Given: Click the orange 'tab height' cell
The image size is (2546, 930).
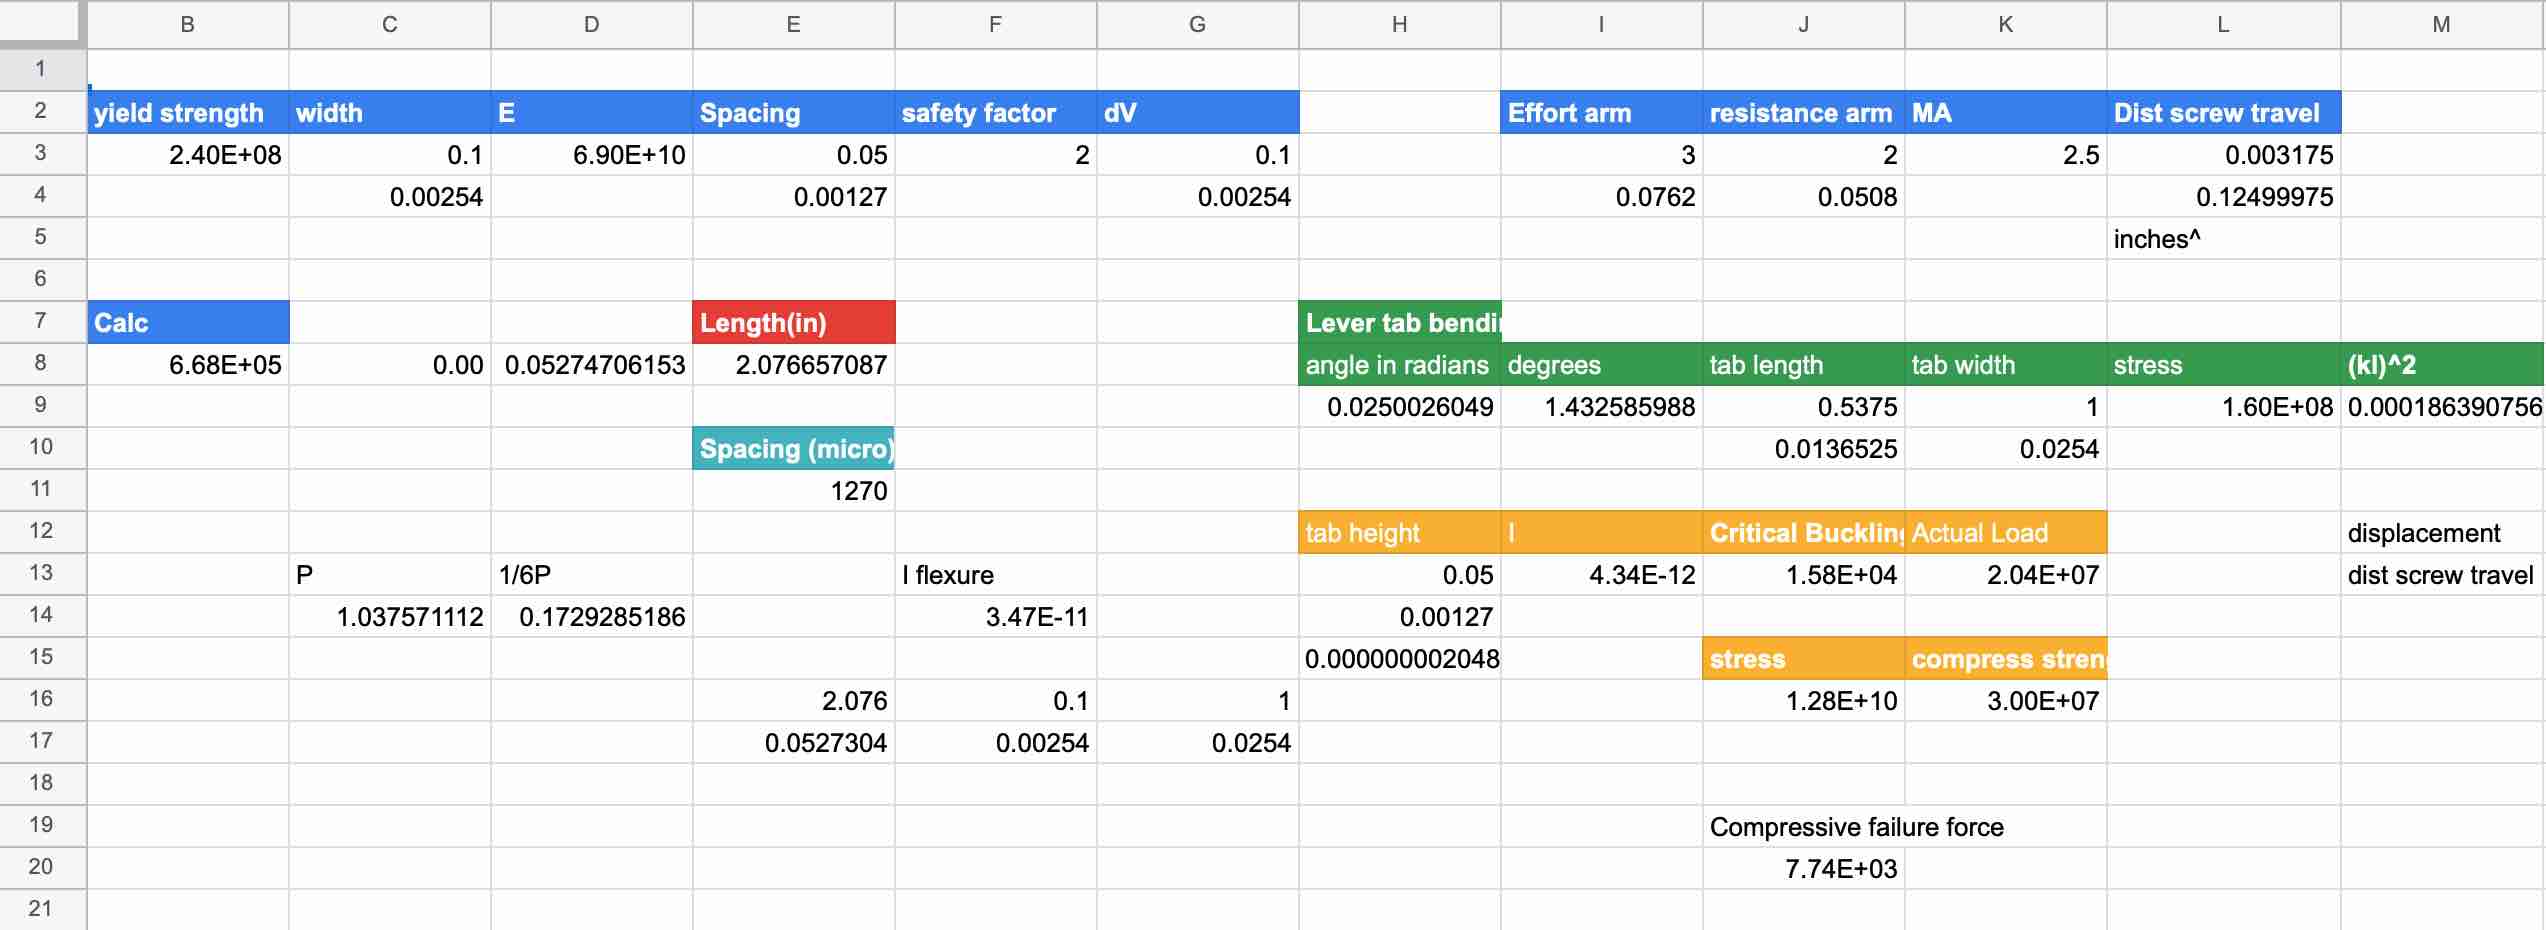Looking at the screenshot, I should click(1400, 532).
